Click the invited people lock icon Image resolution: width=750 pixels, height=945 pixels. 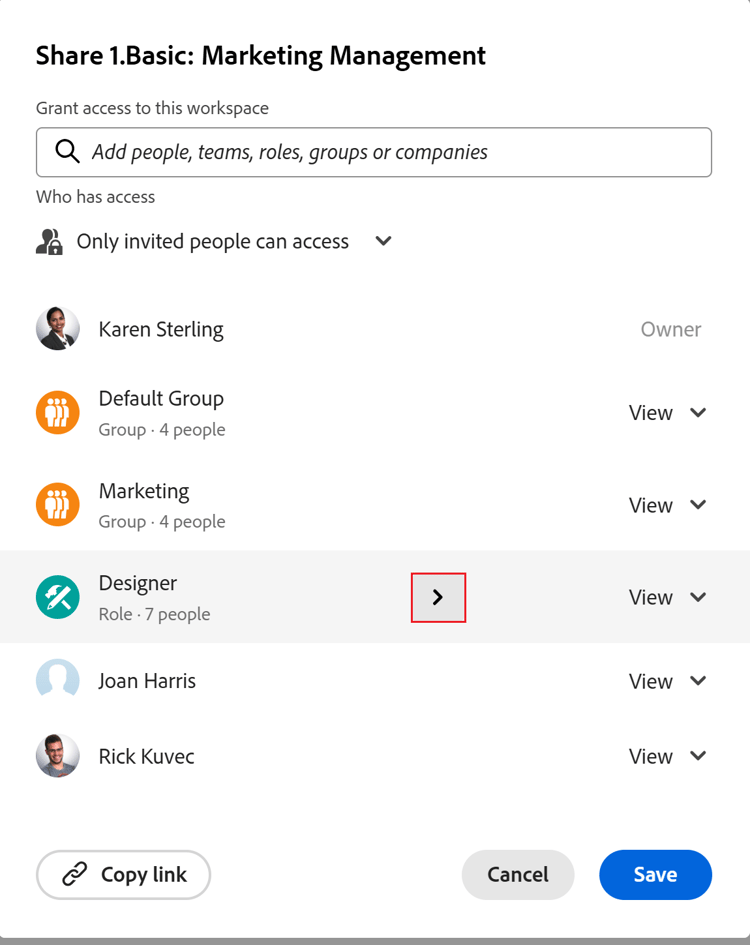[49, 242]
